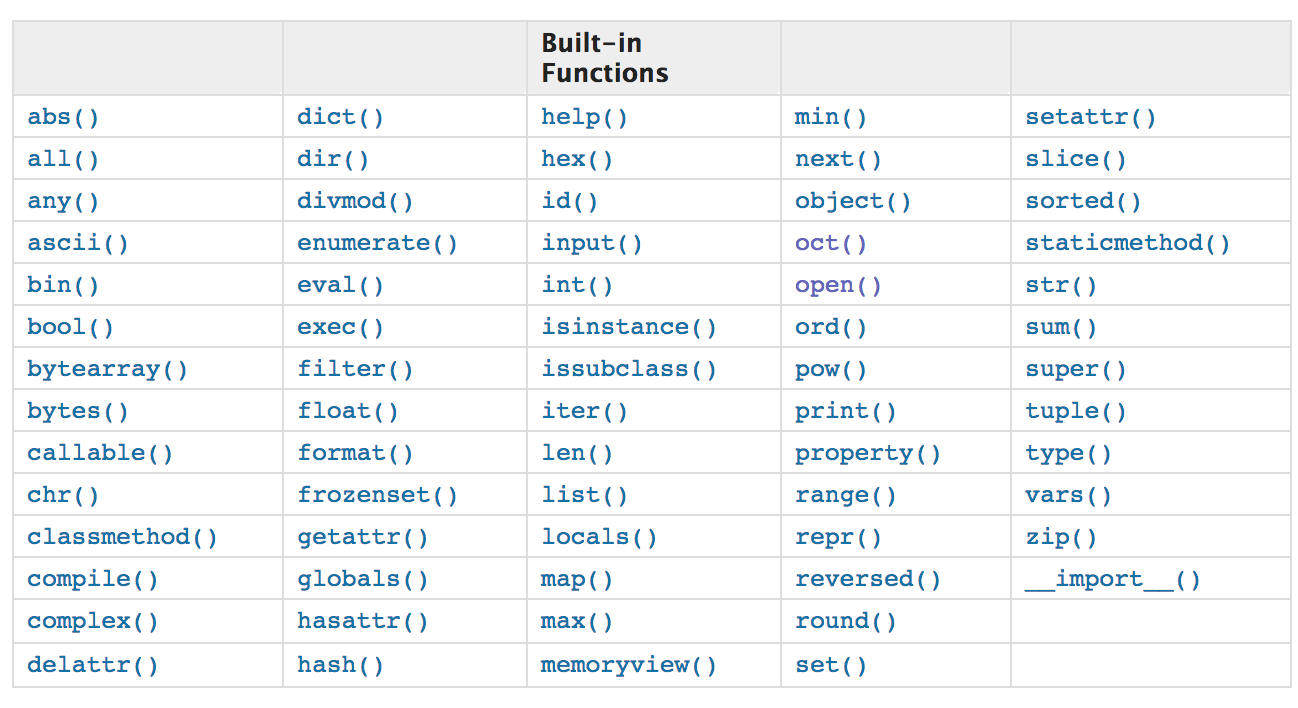Follow the hash() link

340,666
